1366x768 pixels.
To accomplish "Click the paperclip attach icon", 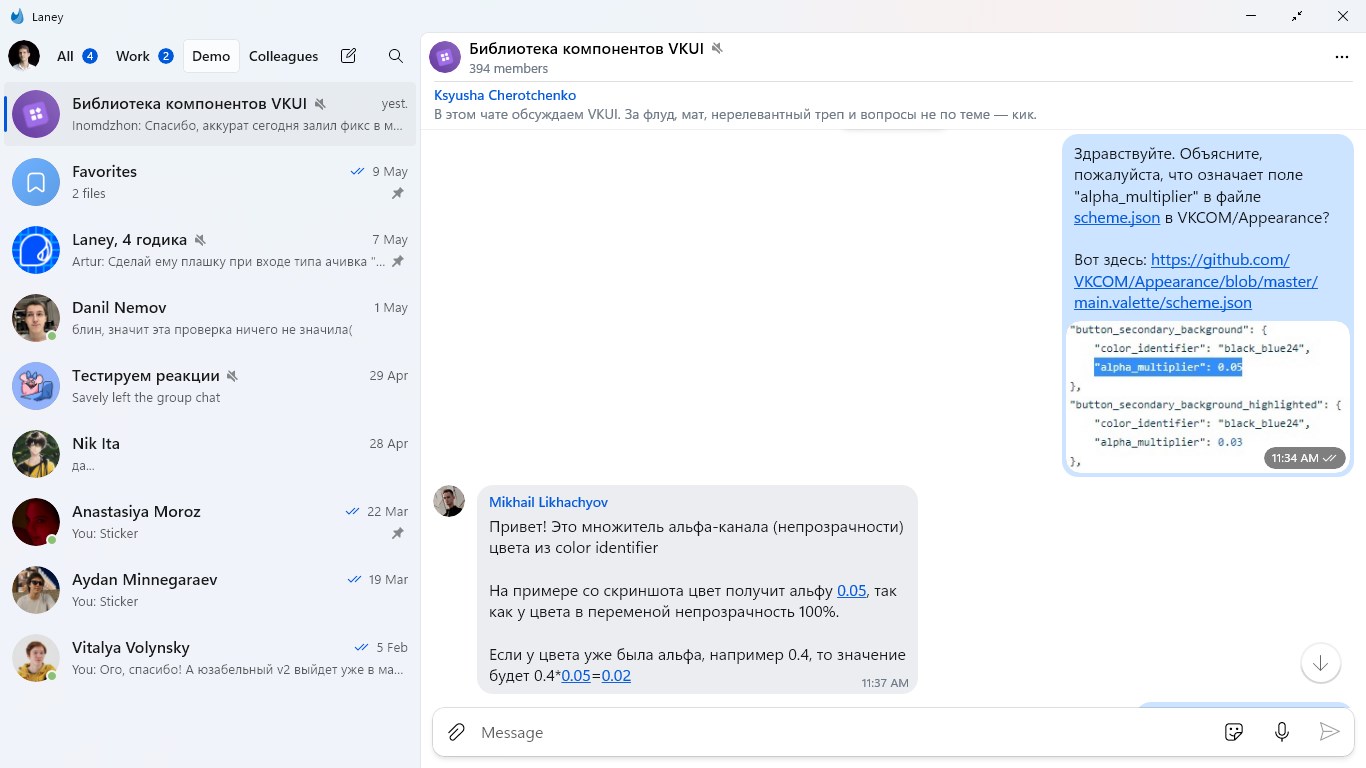I will [x=456, y=732].
